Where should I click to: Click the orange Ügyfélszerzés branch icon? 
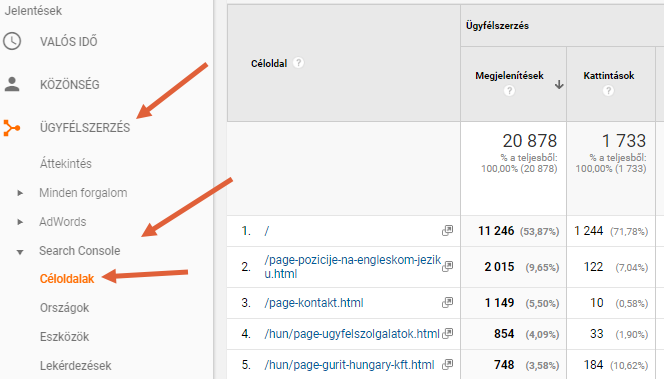[x=11, y=127]
